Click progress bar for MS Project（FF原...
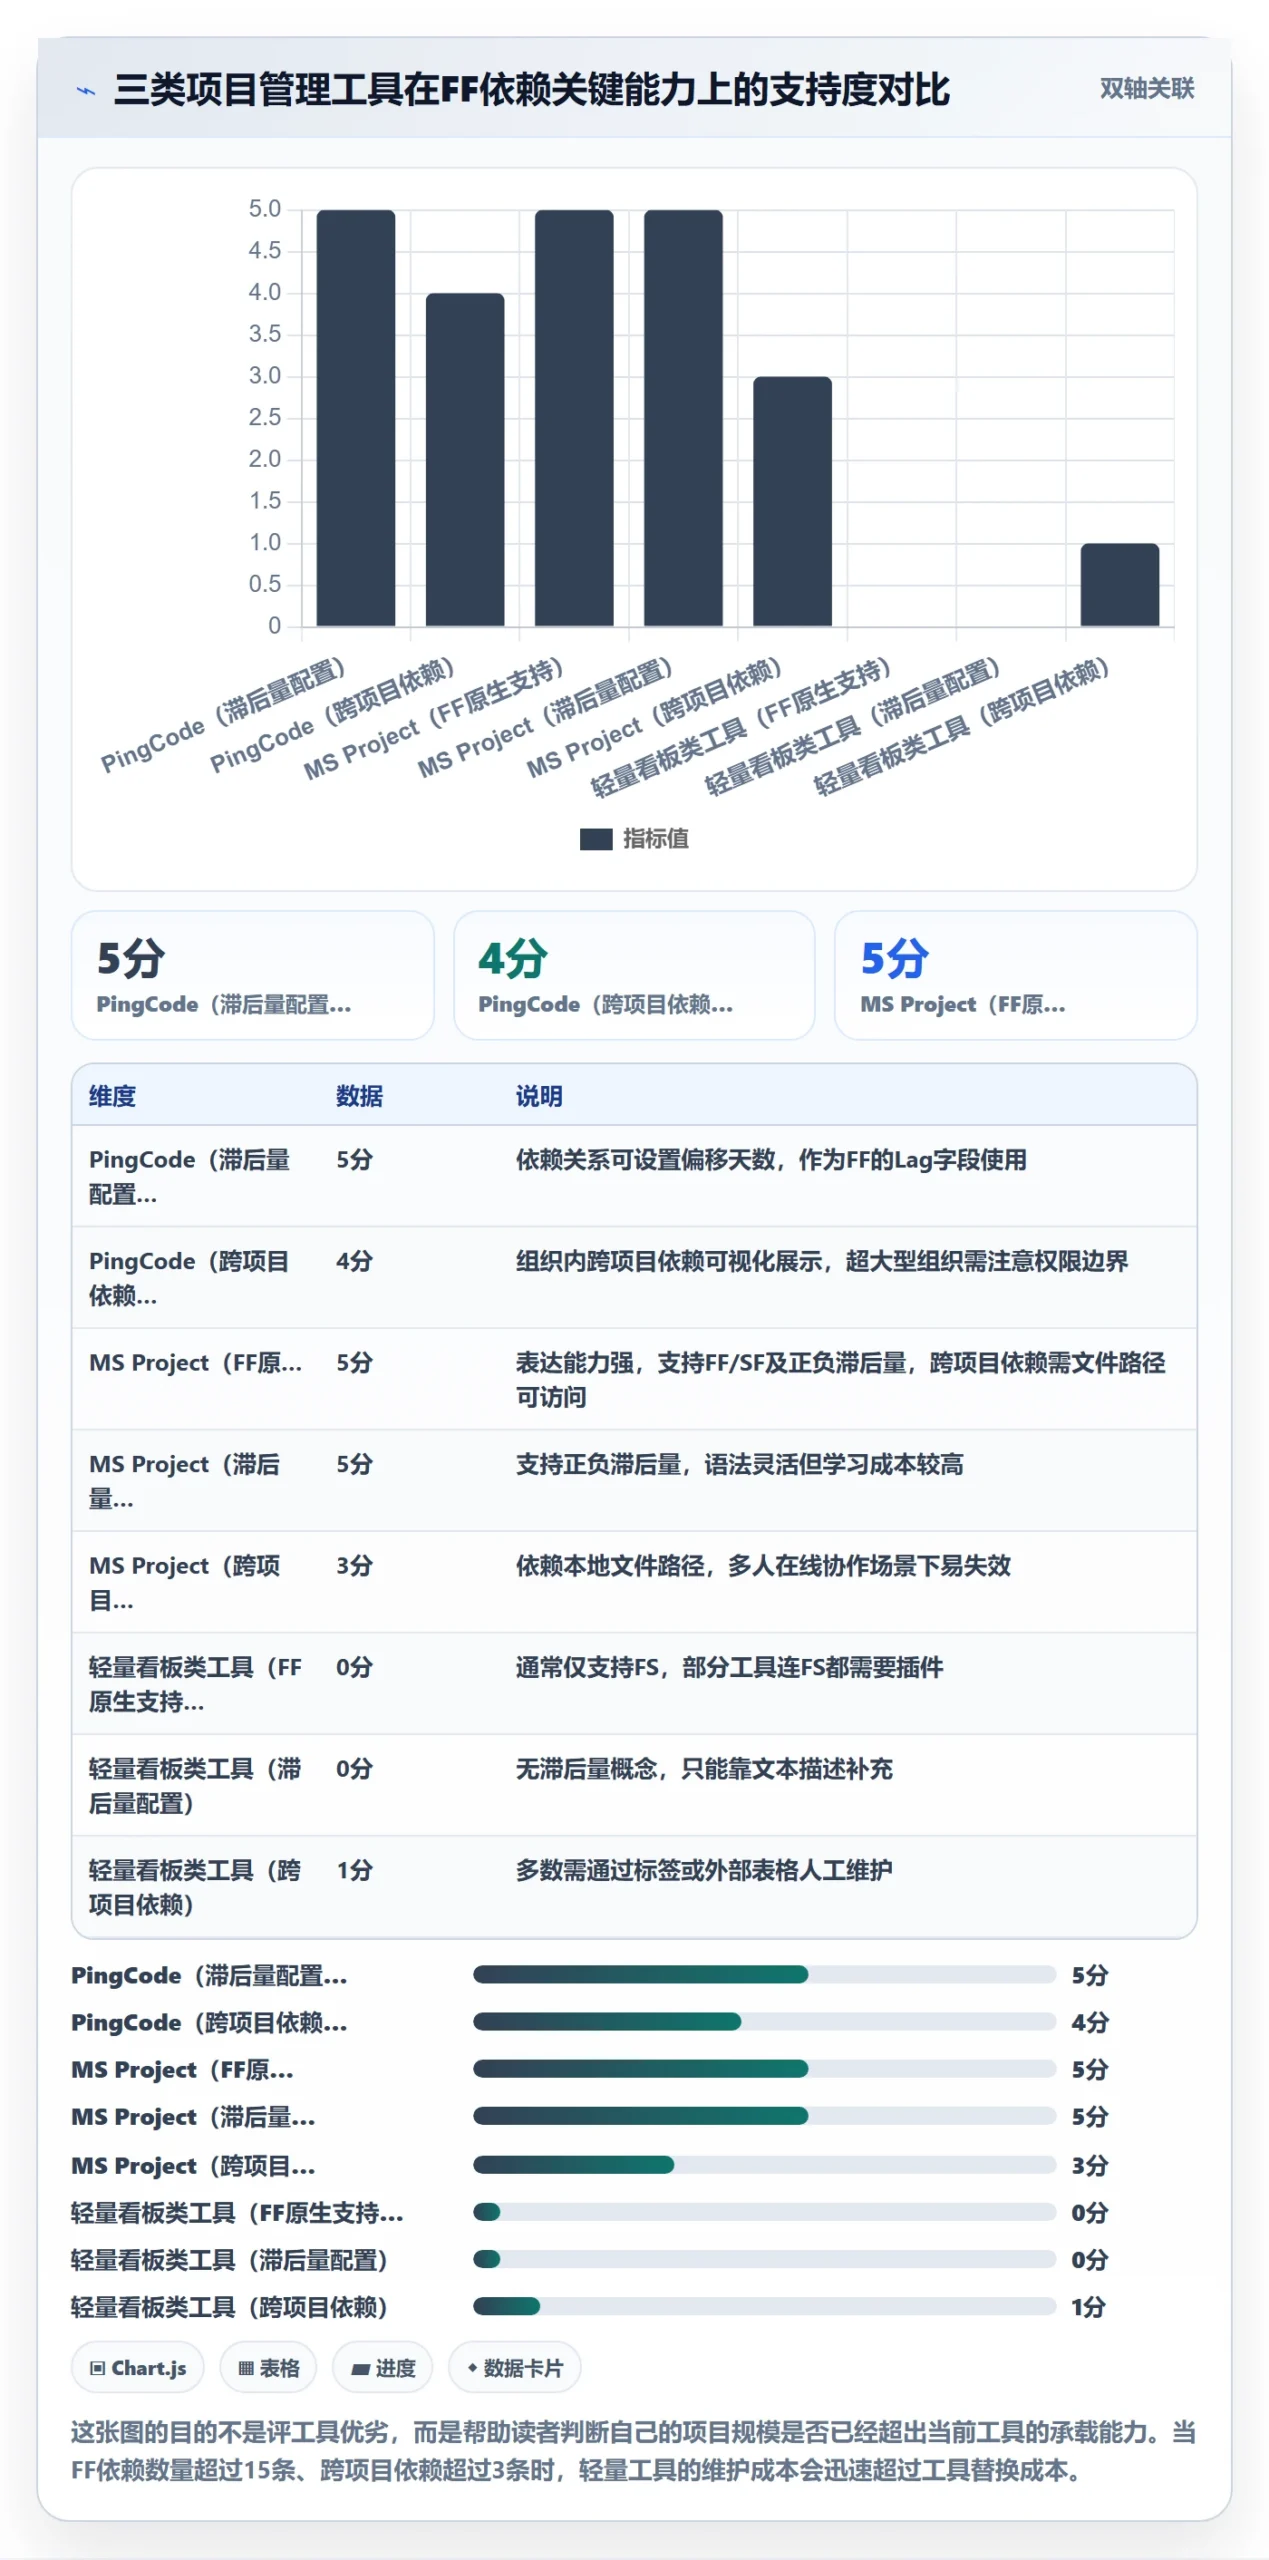 pos(764,2068)
